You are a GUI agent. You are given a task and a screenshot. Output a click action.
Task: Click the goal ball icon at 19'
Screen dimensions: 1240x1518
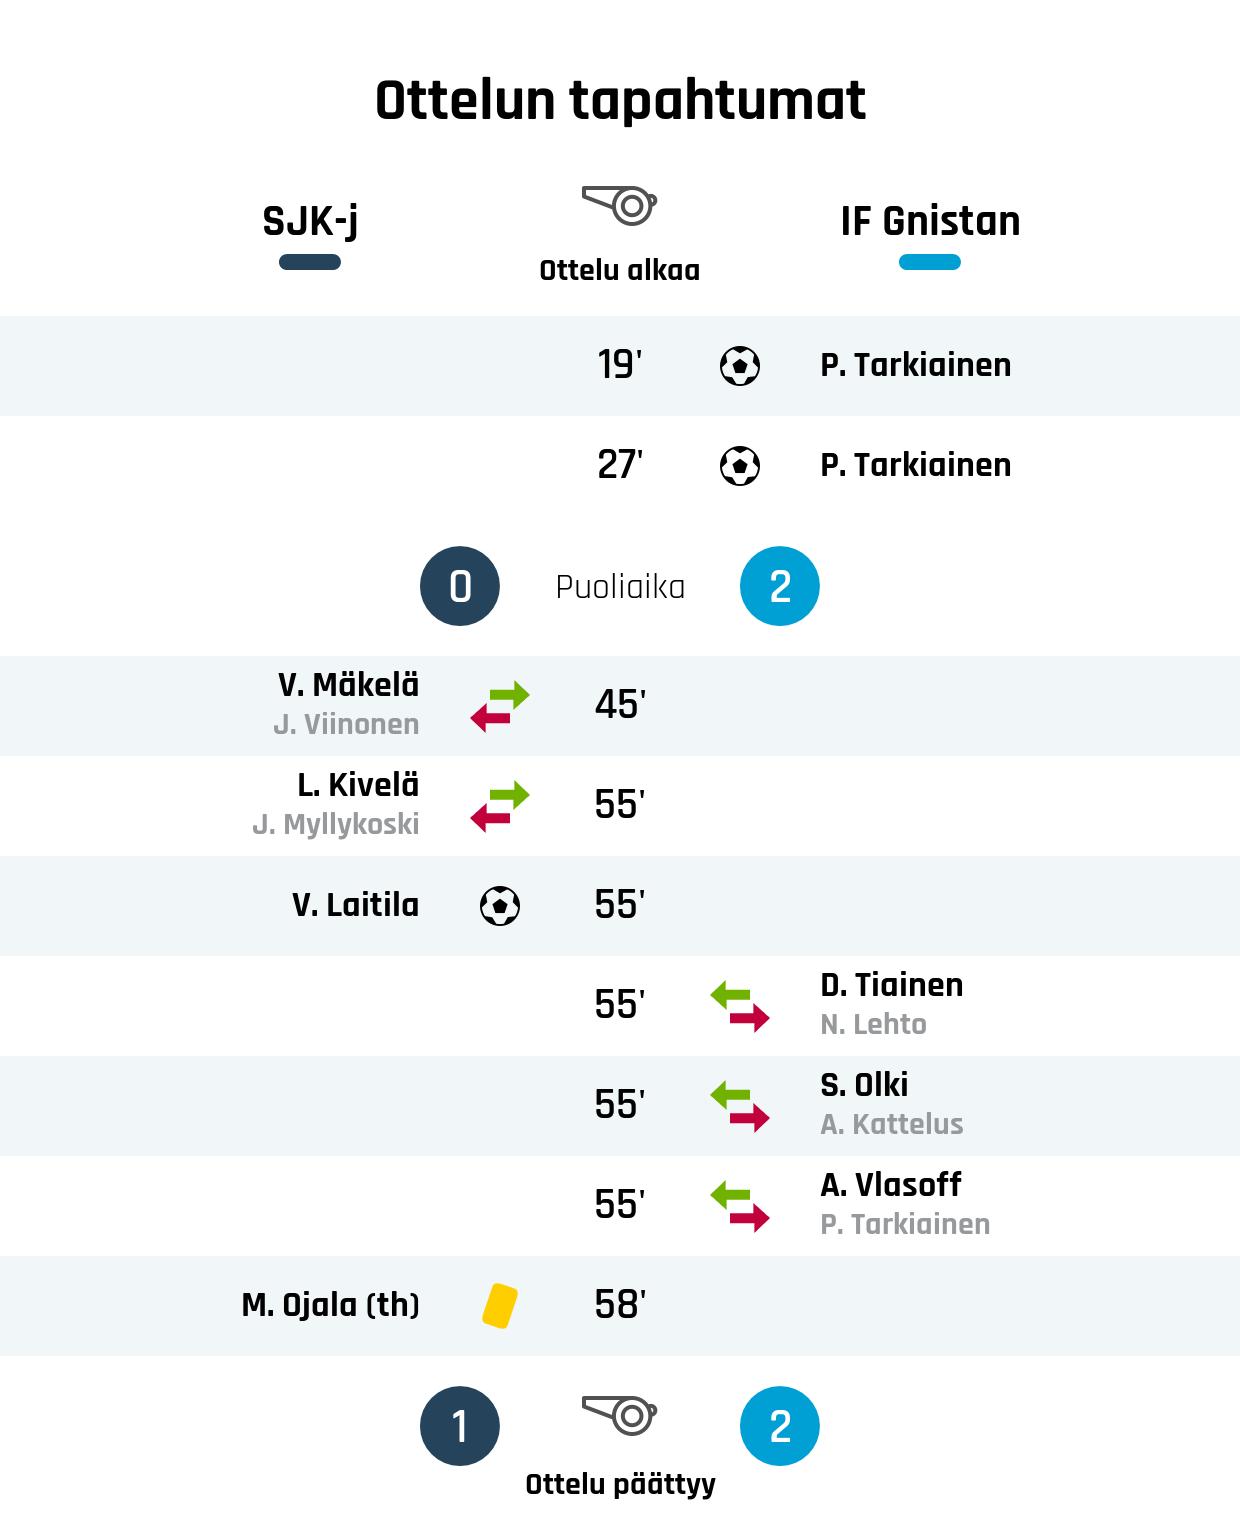pyautogui.click(x=740, y=366)
